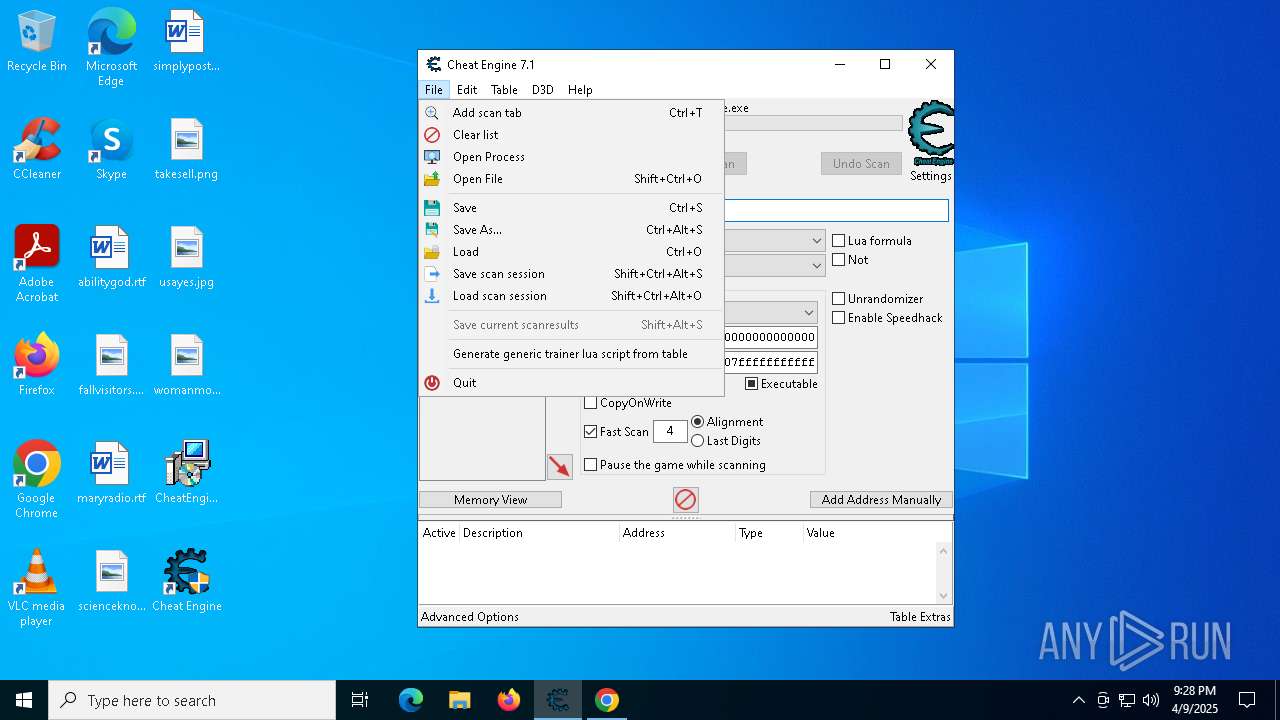Image resolution: width=1280 pixels, height=720 pixels.
Task: Click the Type here to search box
Action: (x=192, y=700)
